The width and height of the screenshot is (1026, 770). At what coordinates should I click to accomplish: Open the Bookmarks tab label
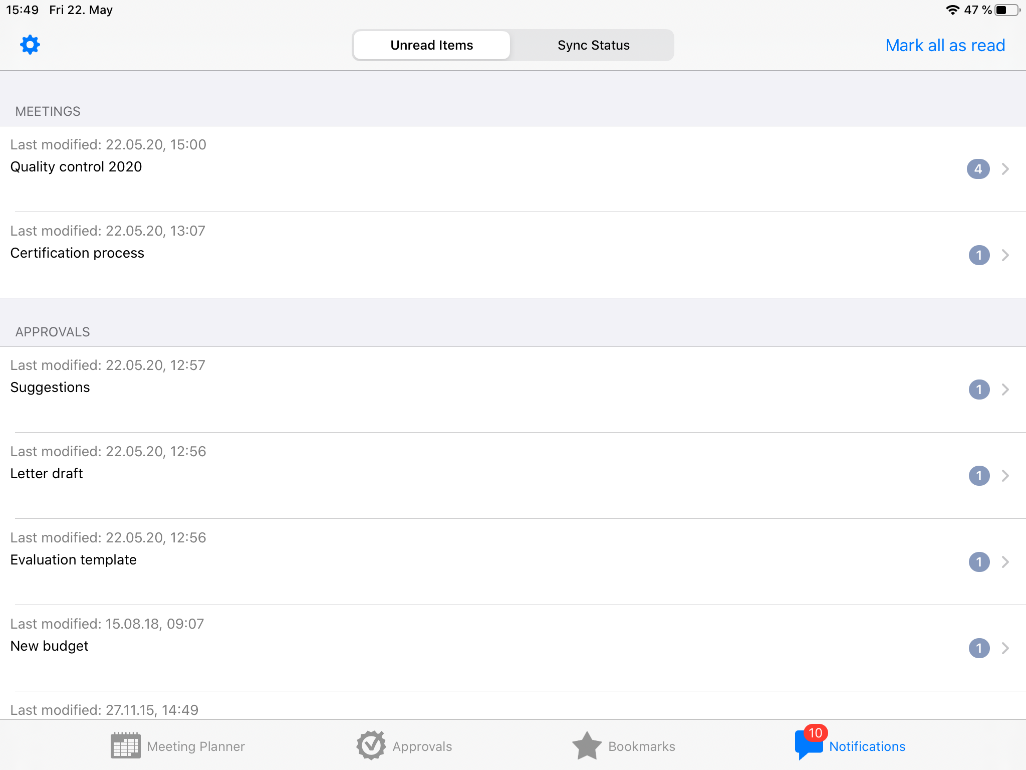point(642,746)
